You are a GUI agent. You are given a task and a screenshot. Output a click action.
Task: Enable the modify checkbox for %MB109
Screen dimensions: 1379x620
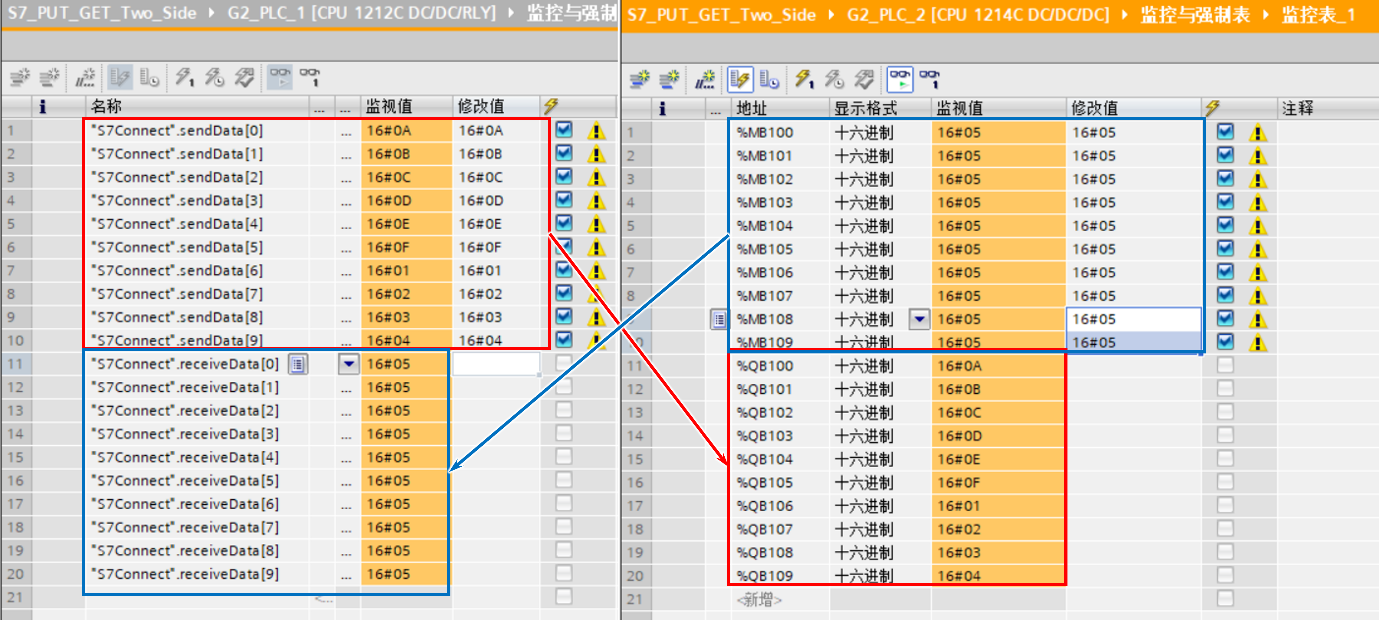tap(1222, 342)
